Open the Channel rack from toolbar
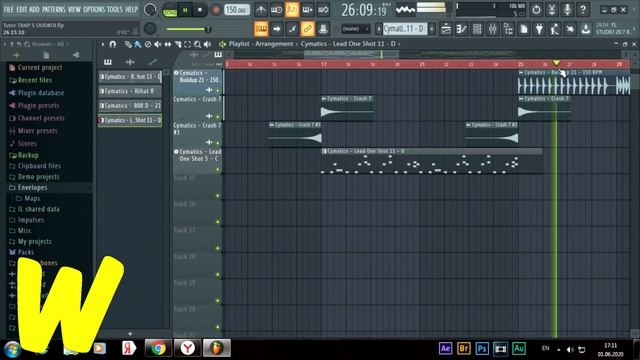Screen dimensions: 640x360 click(477, 29)
